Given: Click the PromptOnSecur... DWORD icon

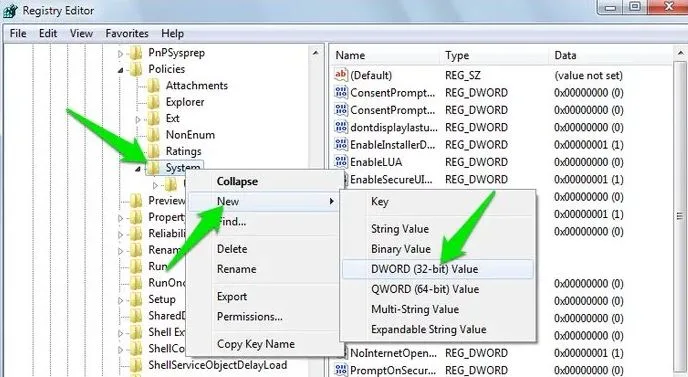Looking at the screenshot, I should tap(341, 370).
